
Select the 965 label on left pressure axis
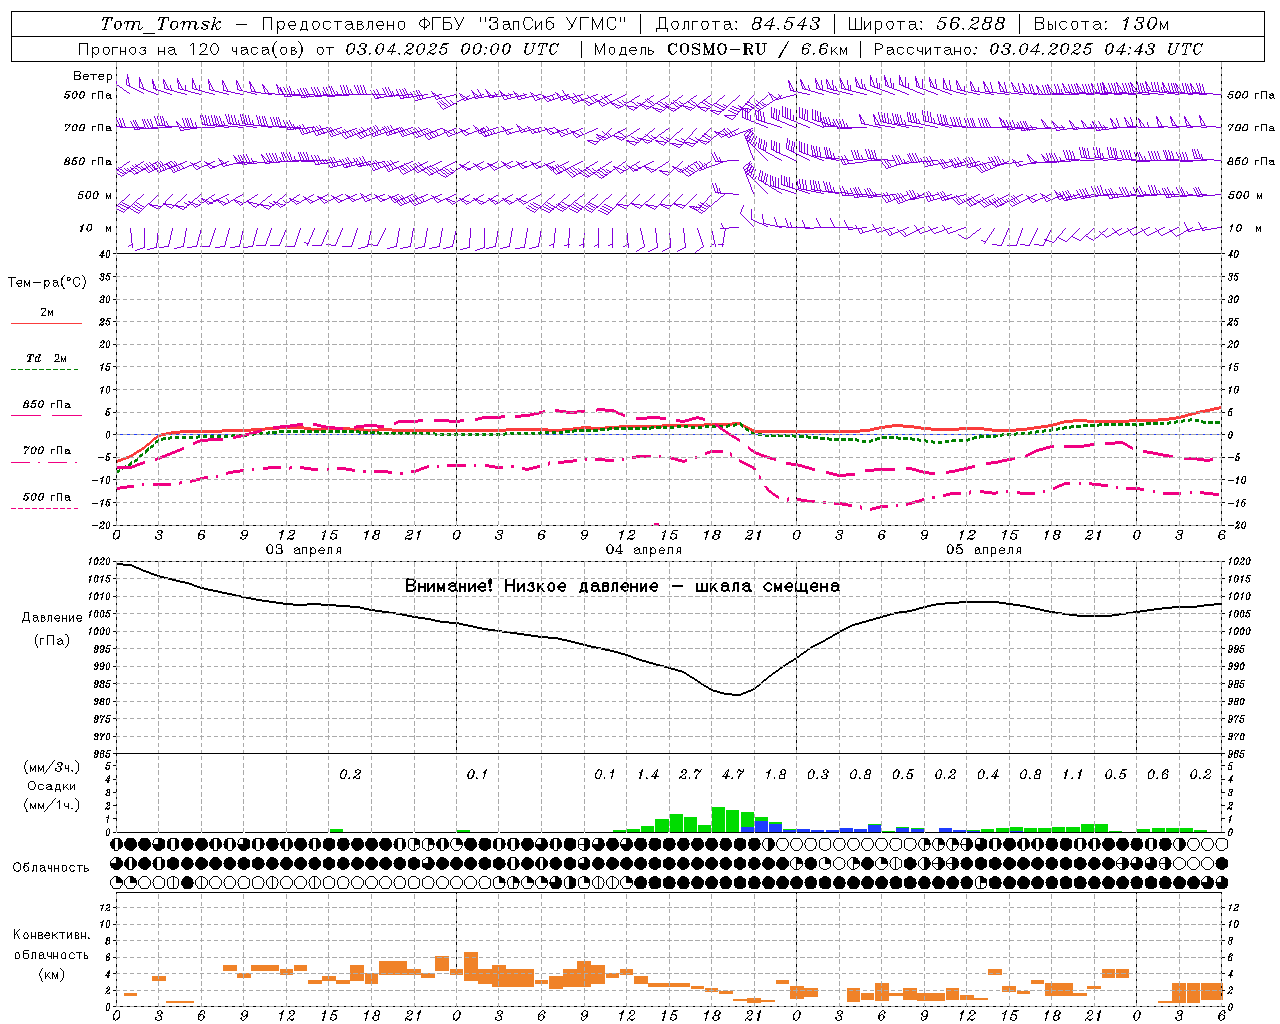coord(100,754)
